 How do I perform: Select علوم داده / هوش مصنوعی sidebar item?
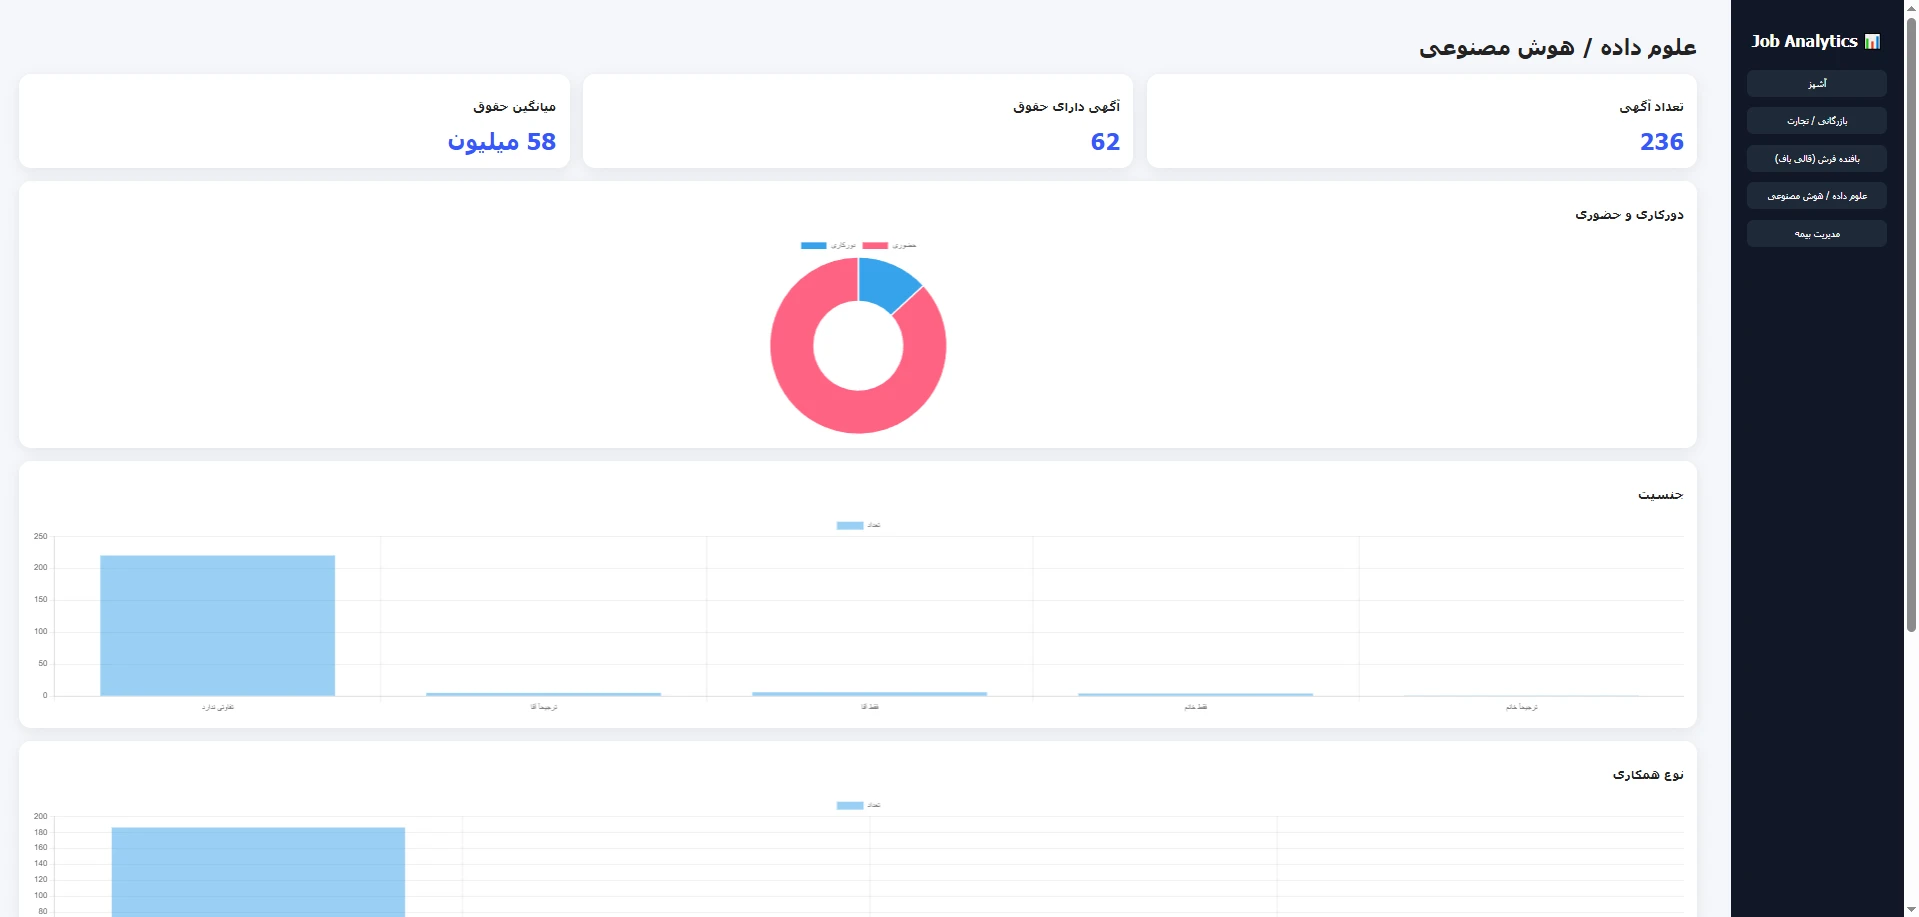pos(1816,196)
